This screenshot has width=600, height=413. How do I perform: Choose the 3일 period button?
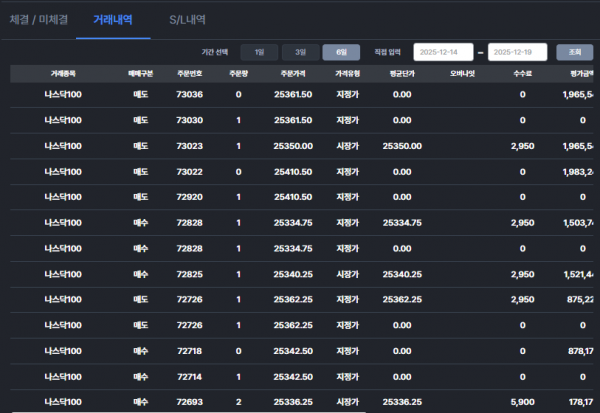pos(301,52)
